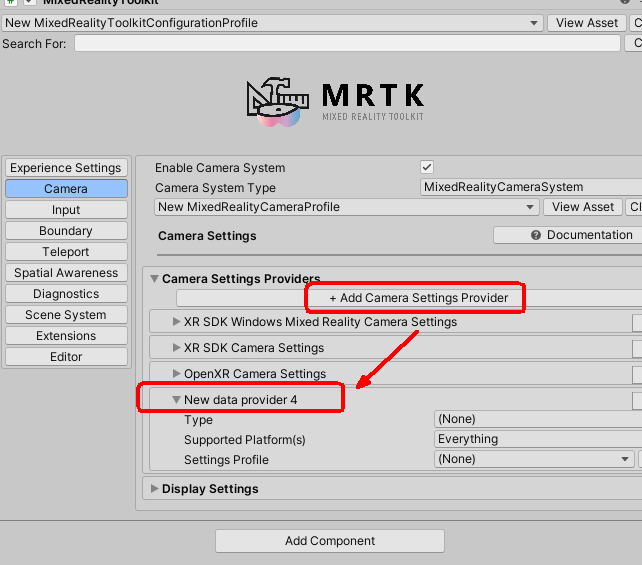This screenshot has height=565, width=642.
Task: Expand OpenXR Camera Settings provider
Action: (176, 373)
